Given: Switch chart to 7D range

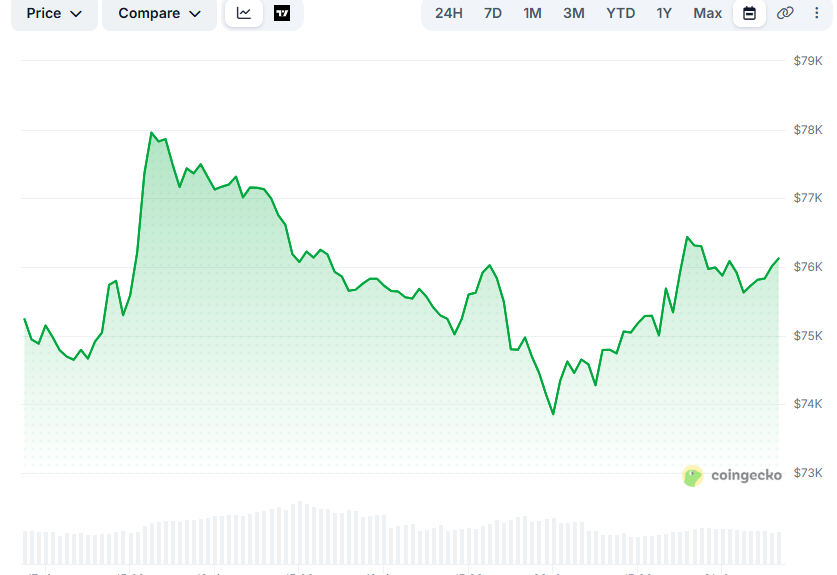Looking at the screenshot, I should [x=493, y=14].
